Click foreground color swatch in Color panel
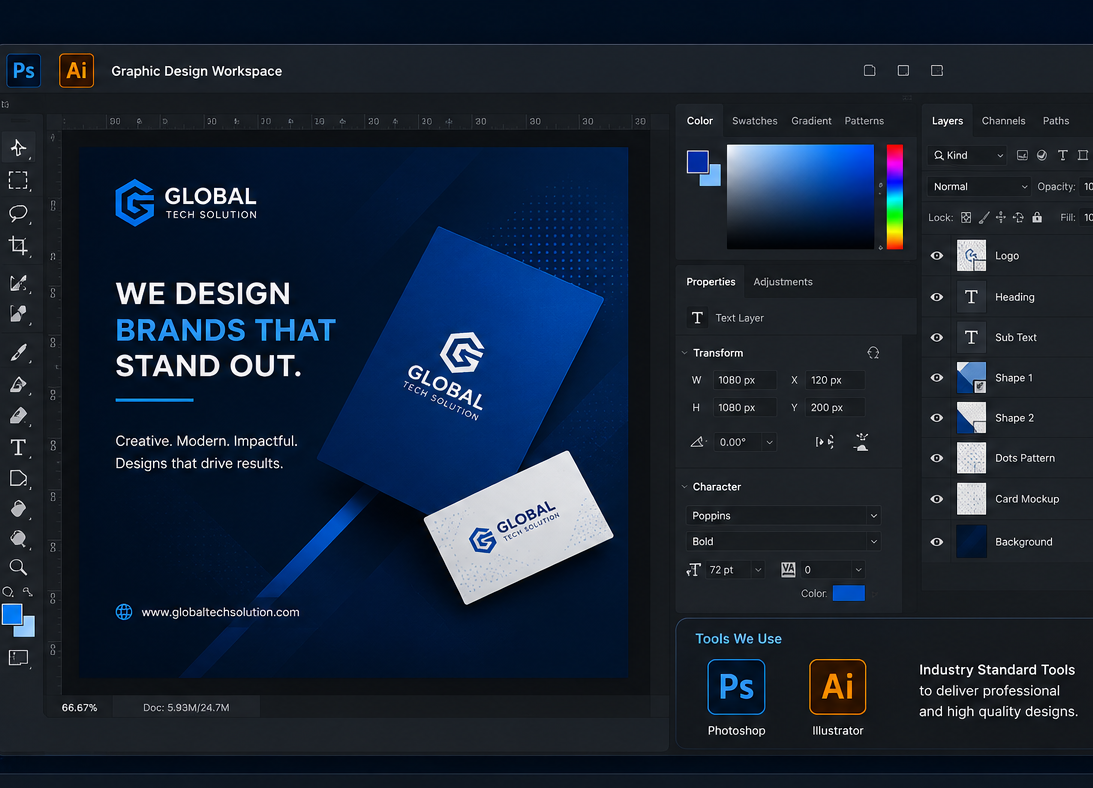This screenshot has width=1093, height=788. click(x=698, y=162)
